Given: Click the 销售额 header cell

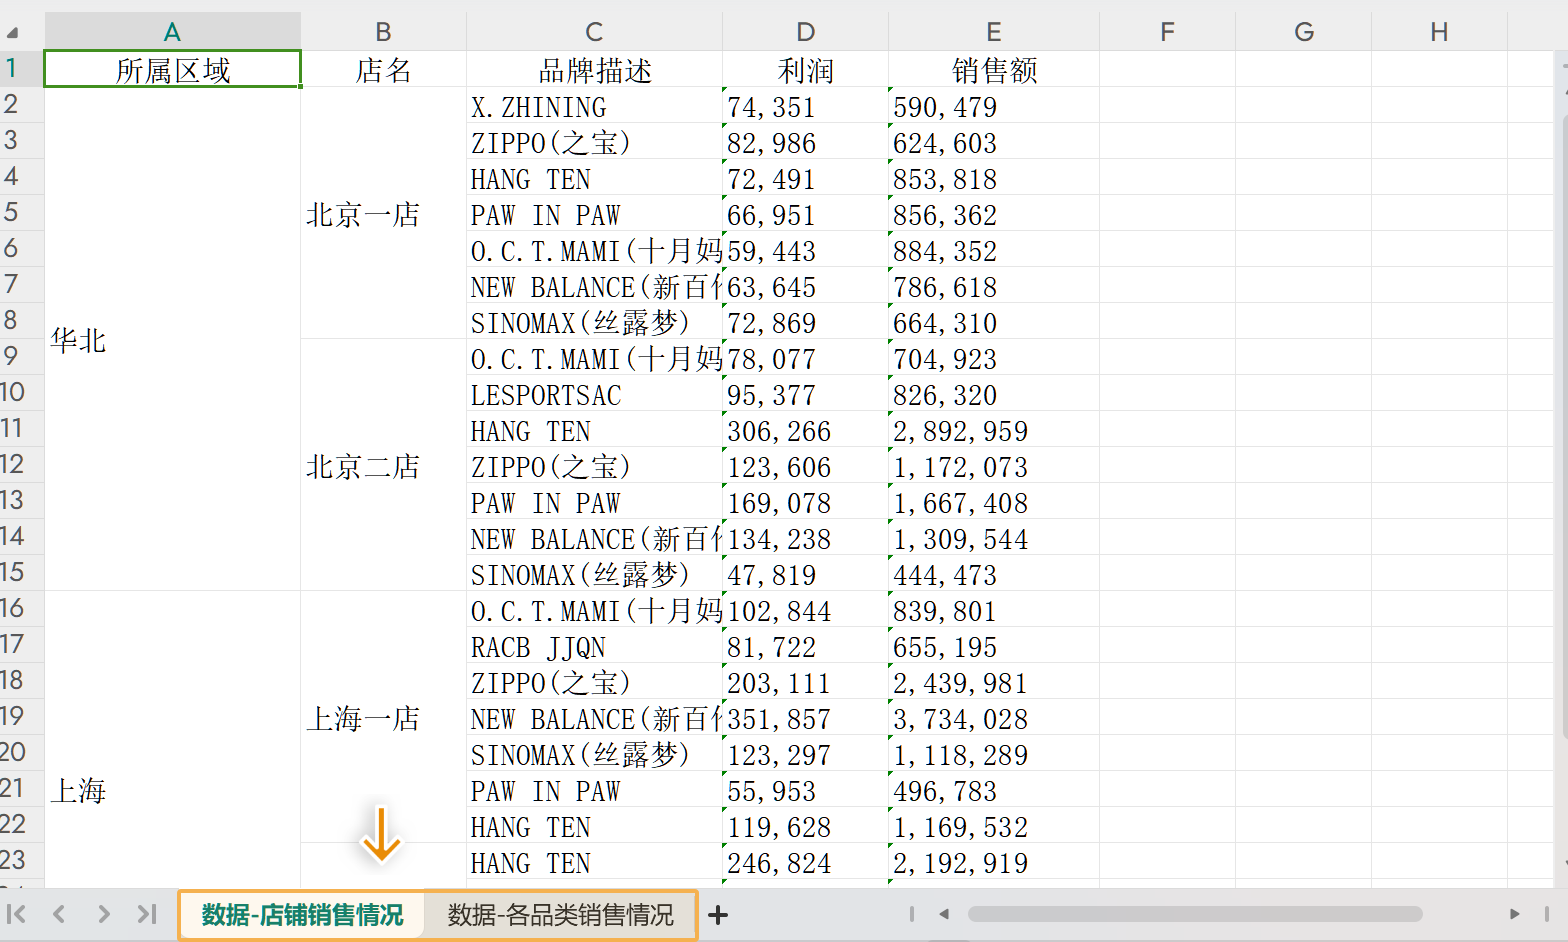Looking at the screenshot, I should 993,69.
